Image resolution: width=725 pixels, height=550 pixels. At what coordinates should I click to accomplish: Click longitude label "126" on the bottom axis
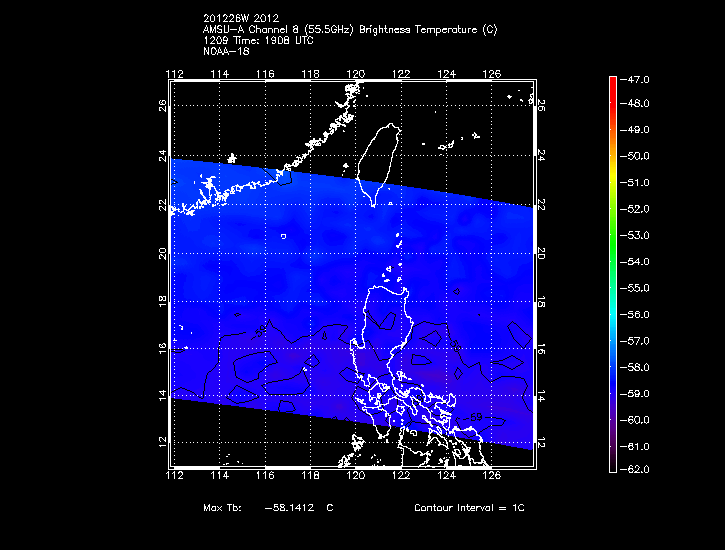point(492,475)
